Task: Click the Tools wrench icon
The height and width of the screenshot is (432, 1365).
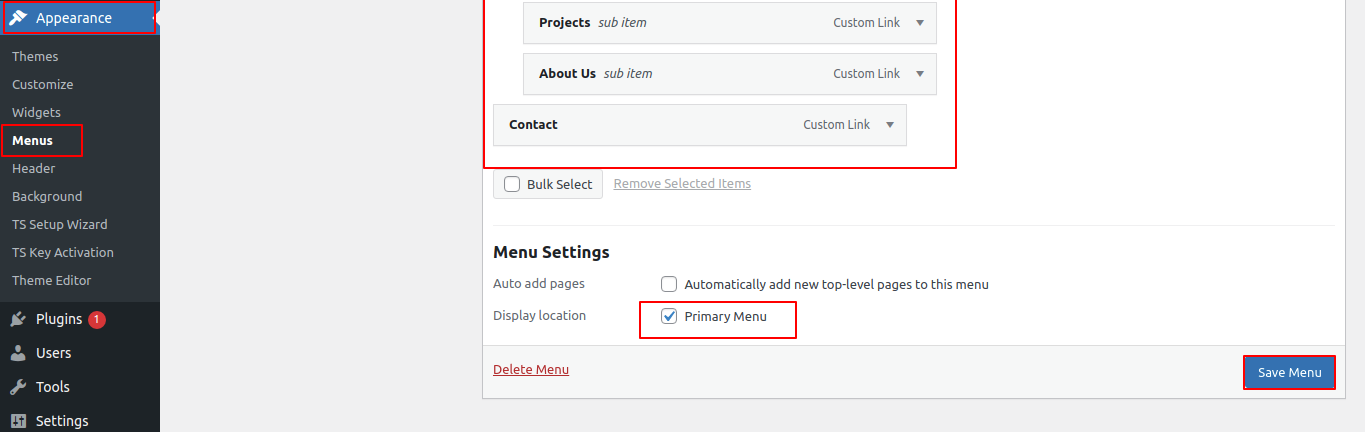Action: (18, 387)
